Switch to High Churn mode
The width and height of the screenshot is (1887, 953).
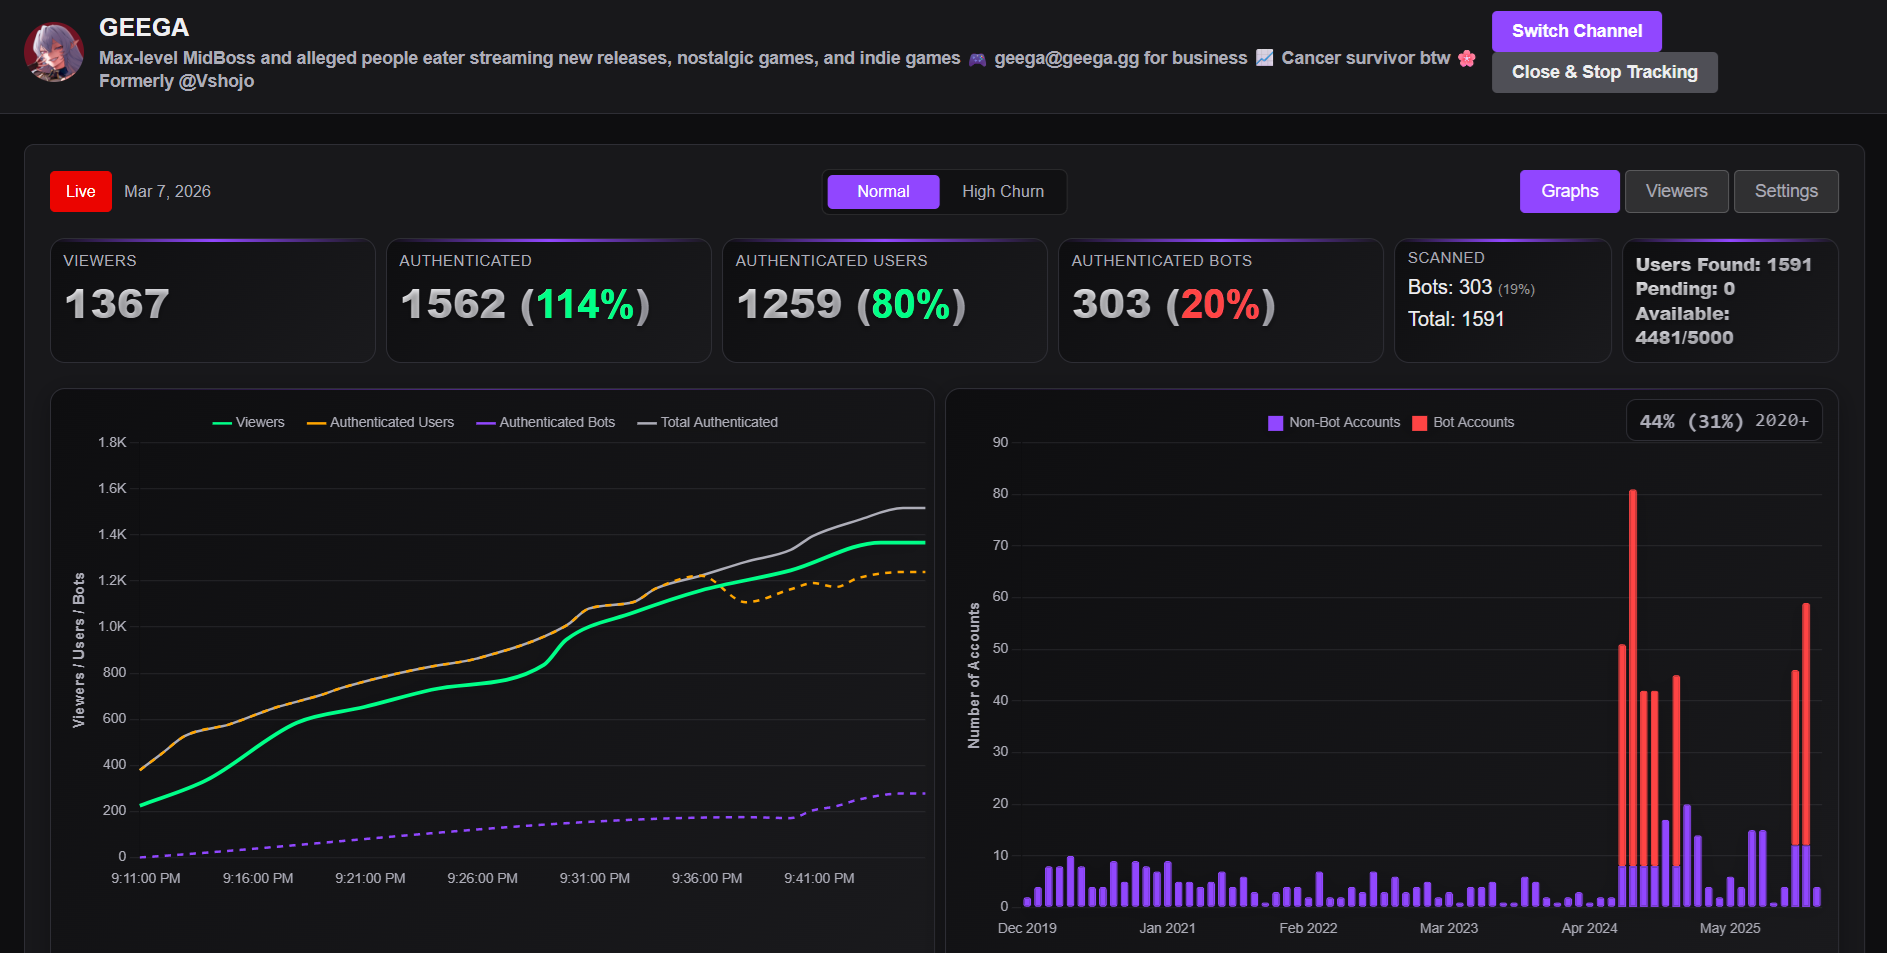coord(1002,191)
